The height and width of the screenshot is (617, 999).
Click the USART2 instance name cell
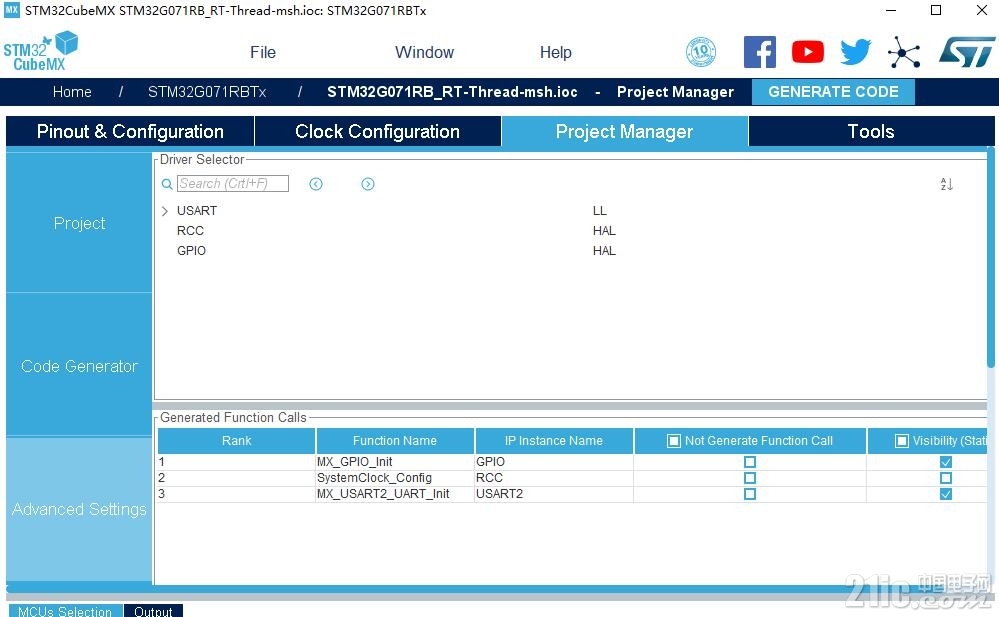click(554, 494)
